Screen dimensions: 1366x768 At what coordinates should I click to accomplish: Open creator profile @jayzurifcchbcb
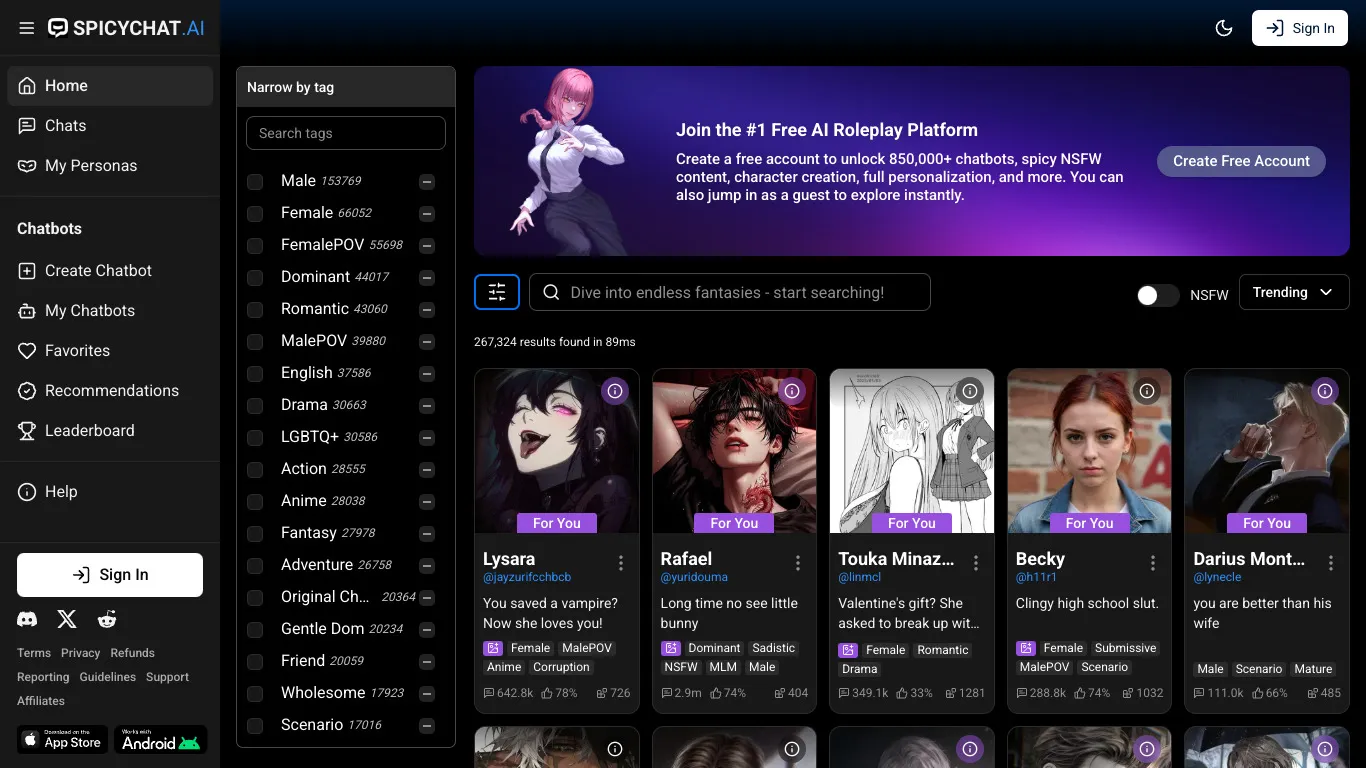[x=527, y=577]
